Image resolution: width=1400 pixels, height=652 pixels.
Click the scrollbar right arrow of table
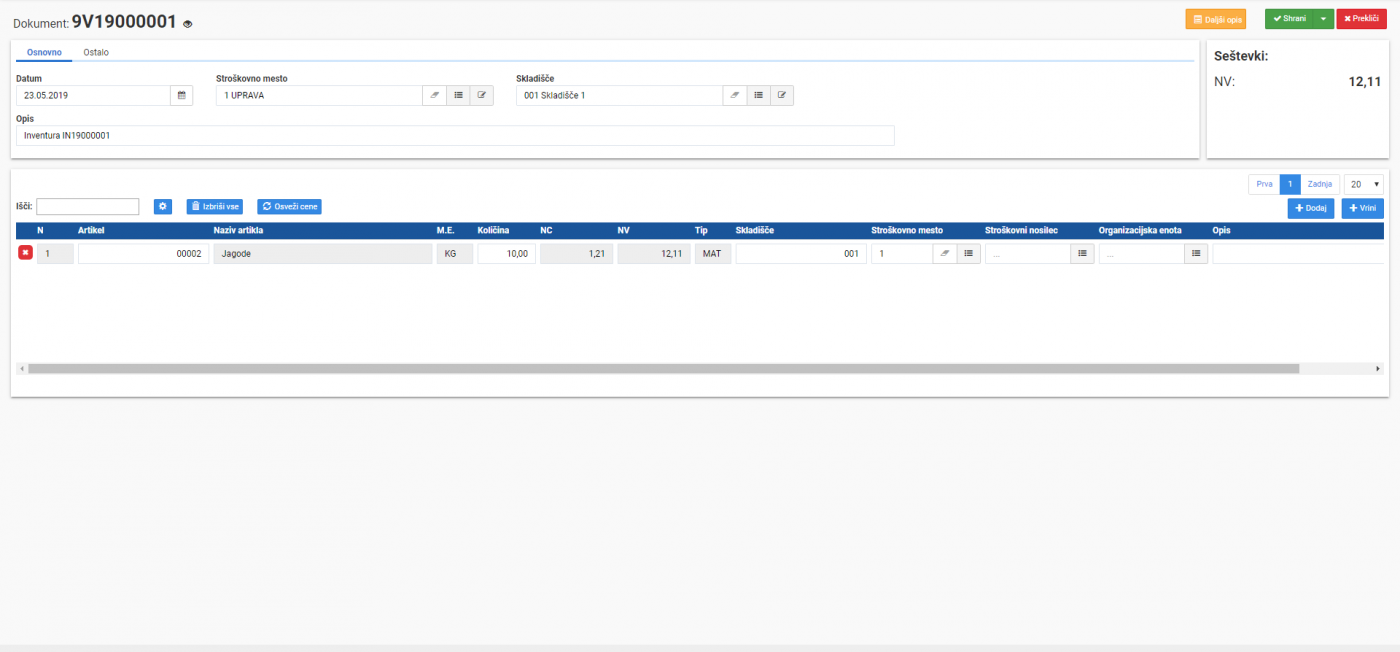(x=1379, y=368)
